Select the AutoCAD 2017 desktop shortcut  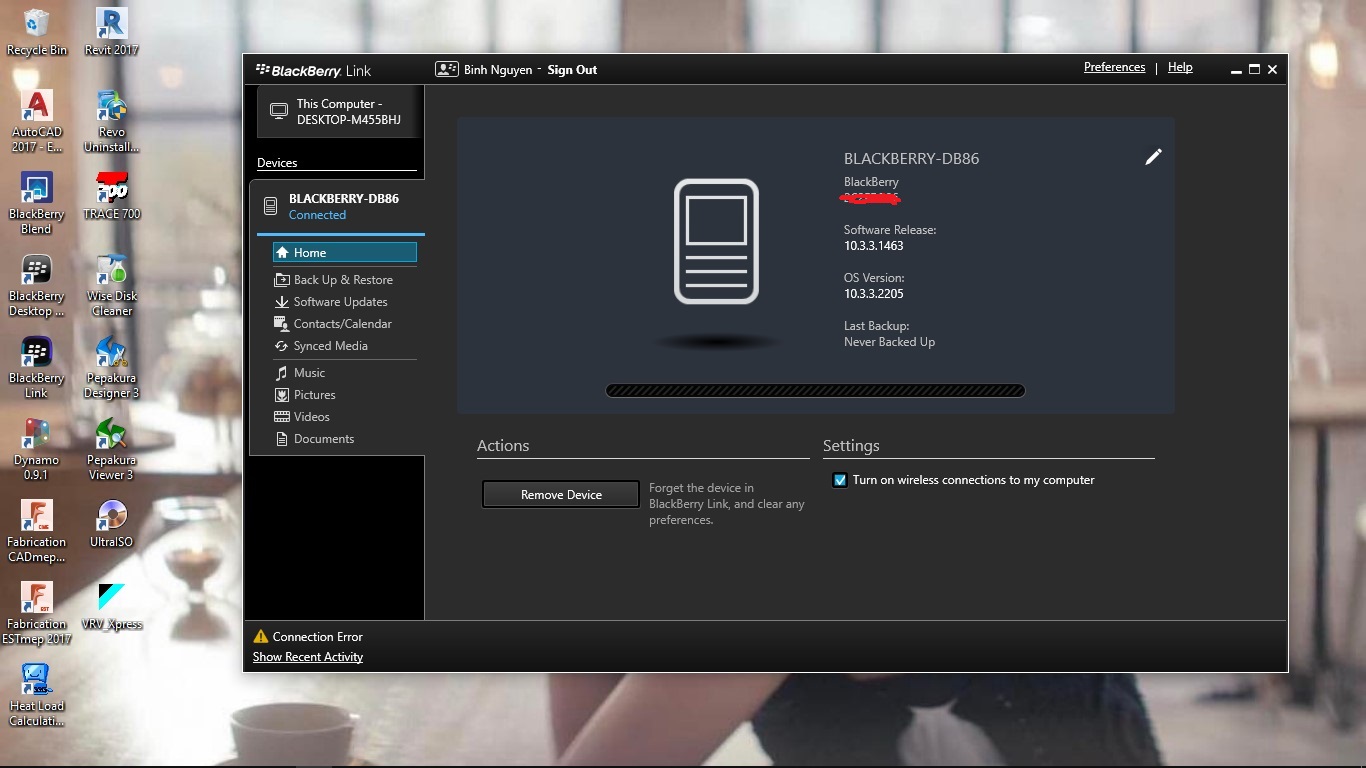pyautogui.click(x=37, y=121)
